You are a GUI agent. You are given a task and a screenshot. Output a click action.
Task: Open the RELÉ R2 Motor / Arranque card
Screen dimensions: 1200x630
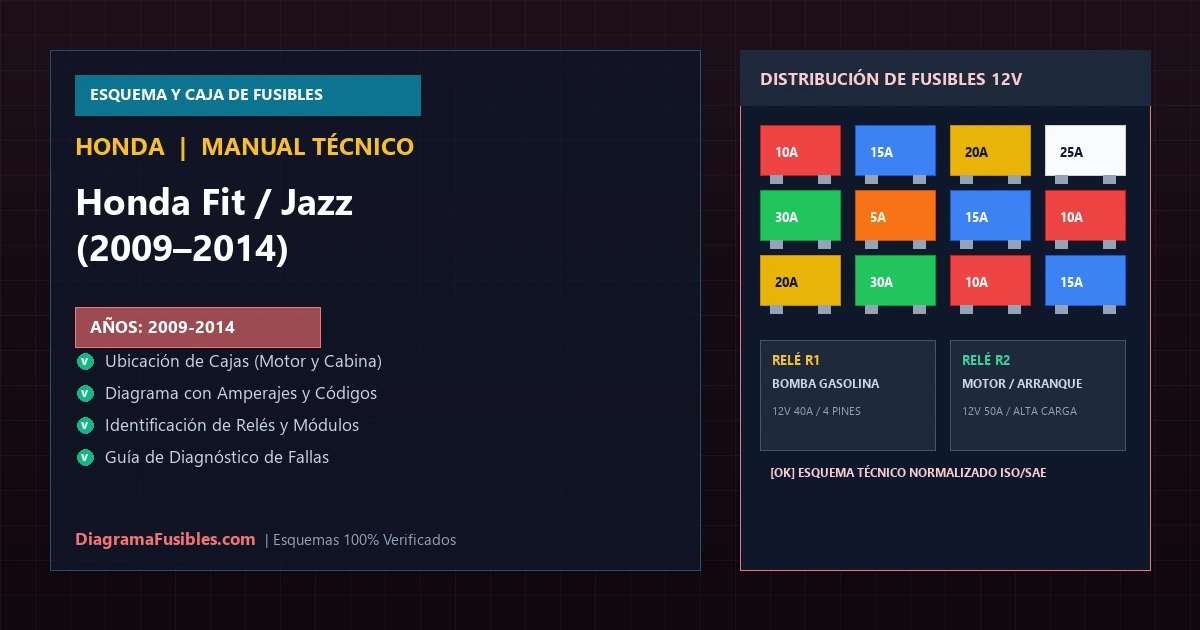click(x=1038, y=395)
